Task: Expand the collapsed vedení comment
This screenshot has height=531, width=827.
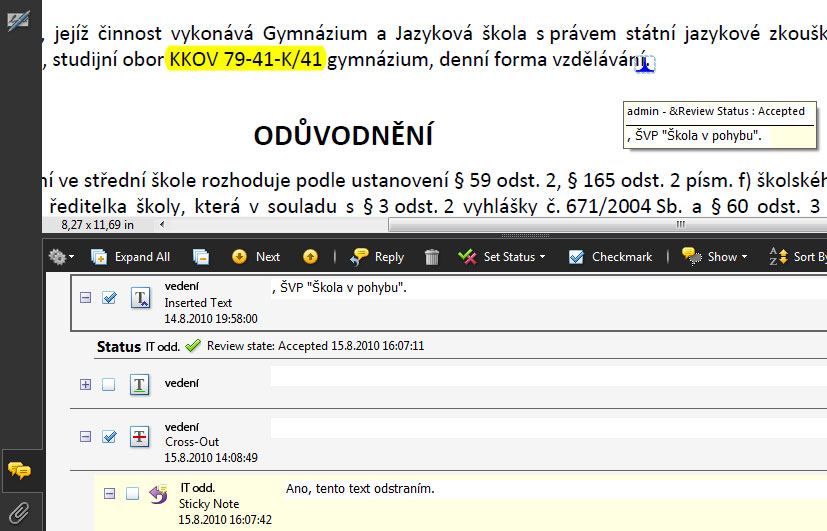Action: pos(85,384)
